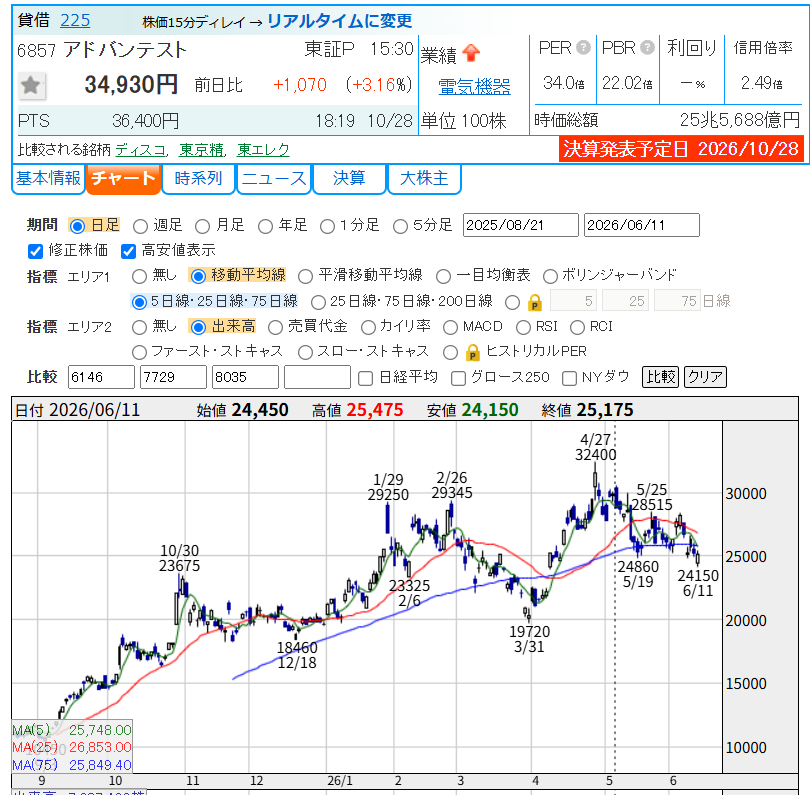The height and width of the screenshot is (795, 810).
Task: Open 大株主 tab
Action: click(x=424, y=179)
